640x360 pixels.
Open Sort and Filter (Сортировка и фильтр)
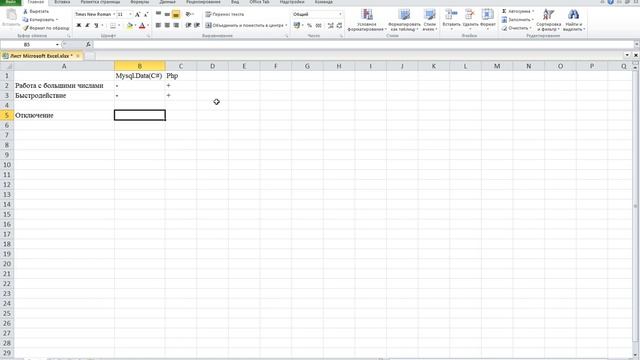click(x=549, y=20)
